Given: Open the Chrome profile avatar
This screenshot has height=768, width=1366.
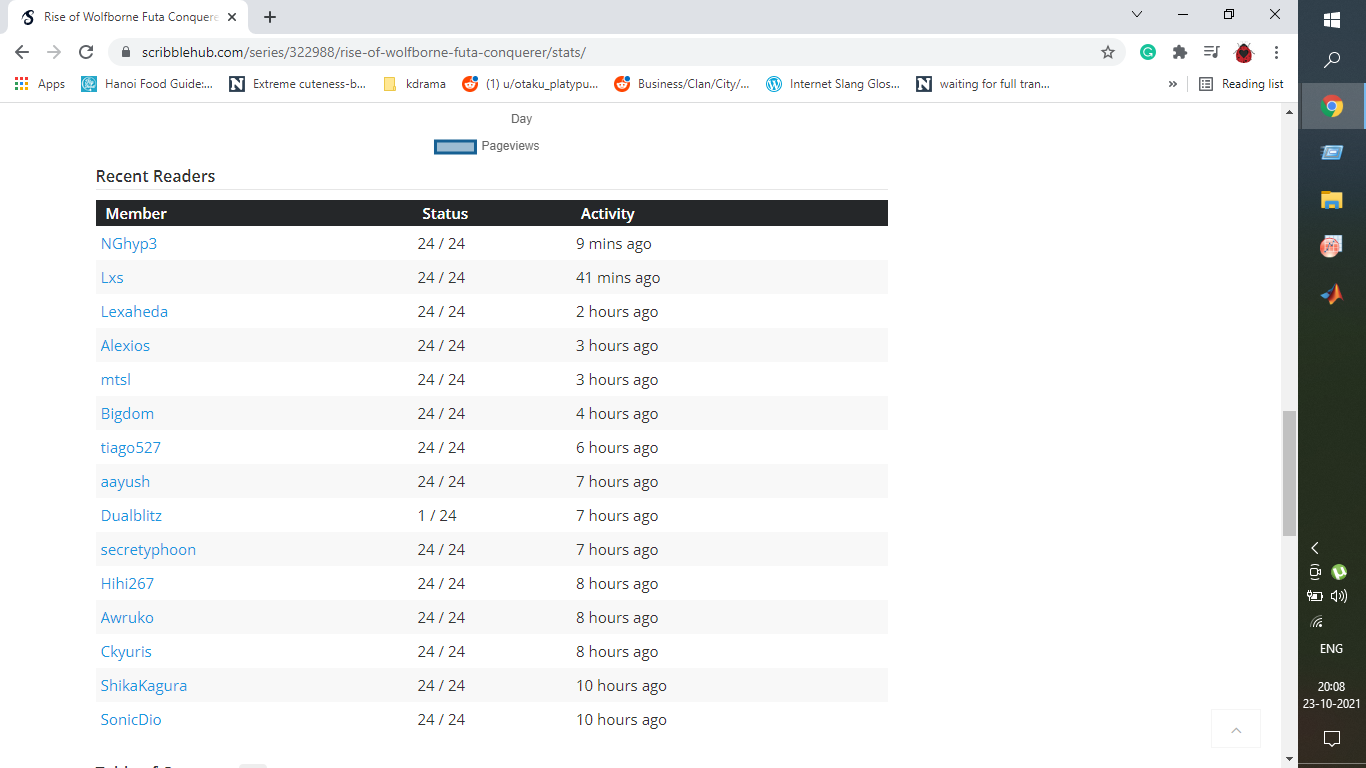Looking at the screenshot, I should tap(1244, 52).
